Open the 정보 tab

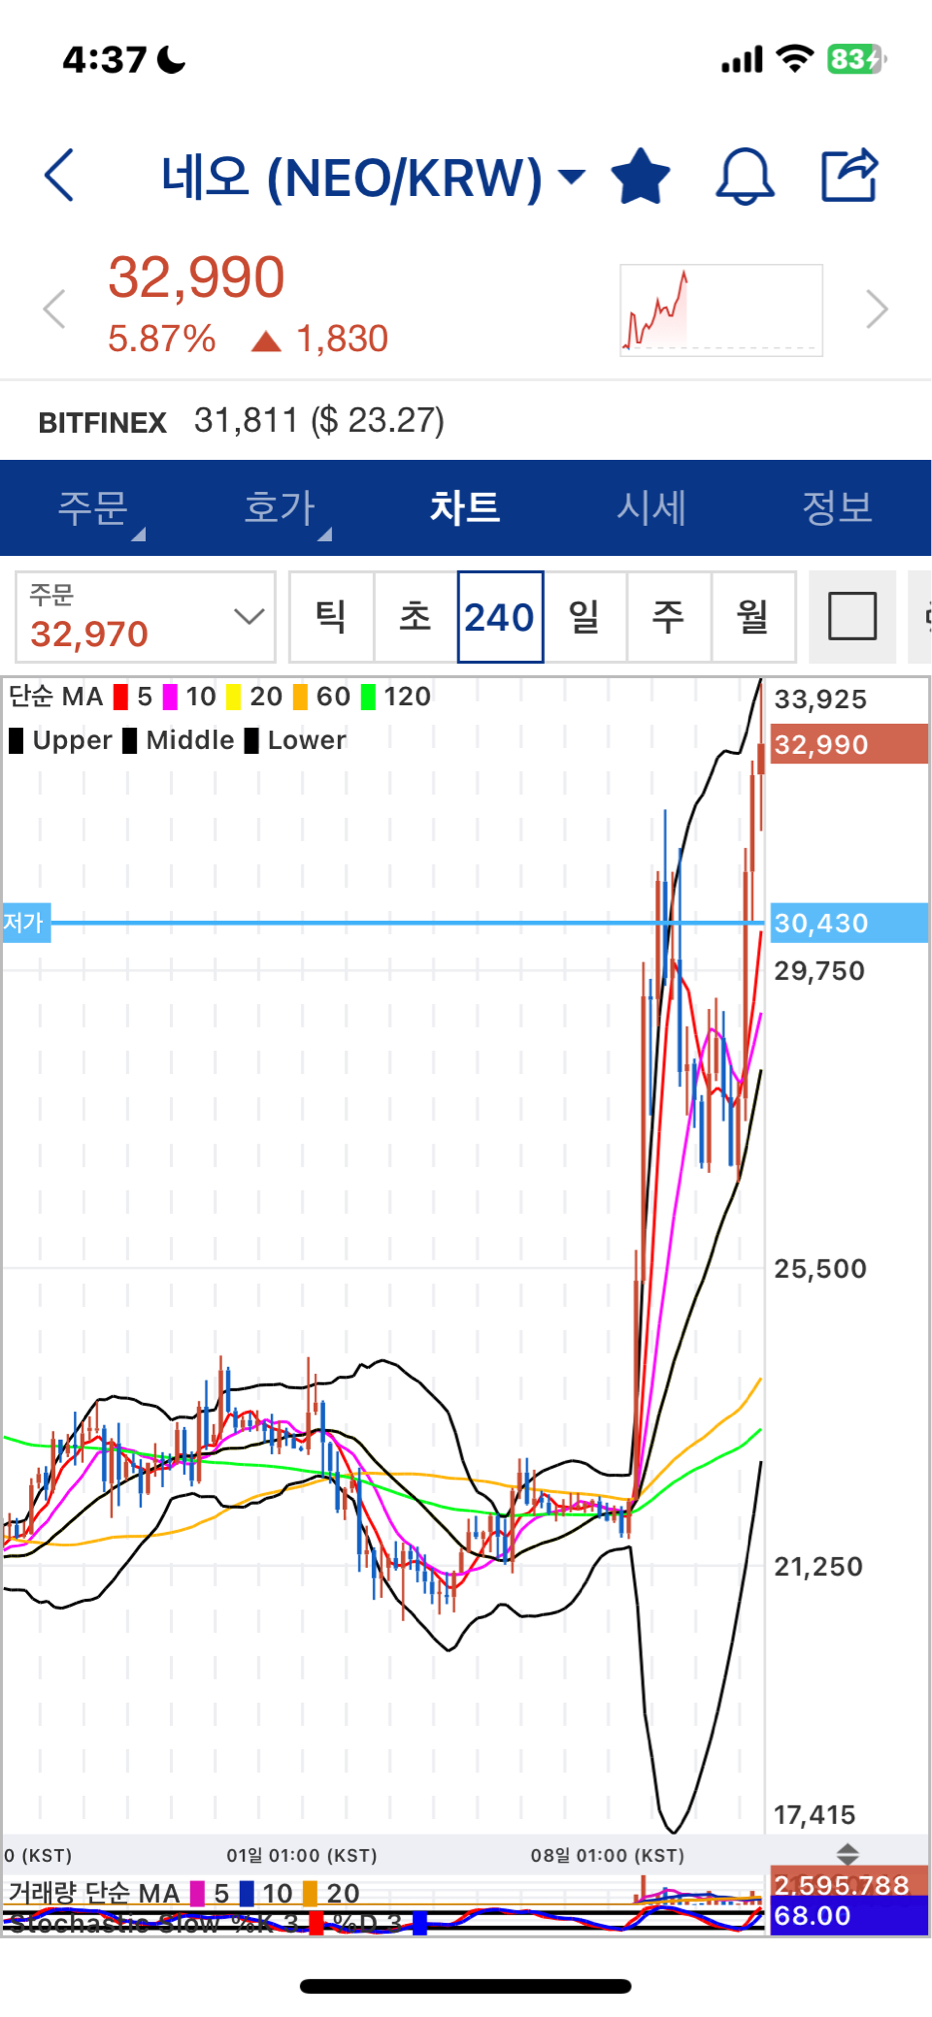(x=837, y=508)
